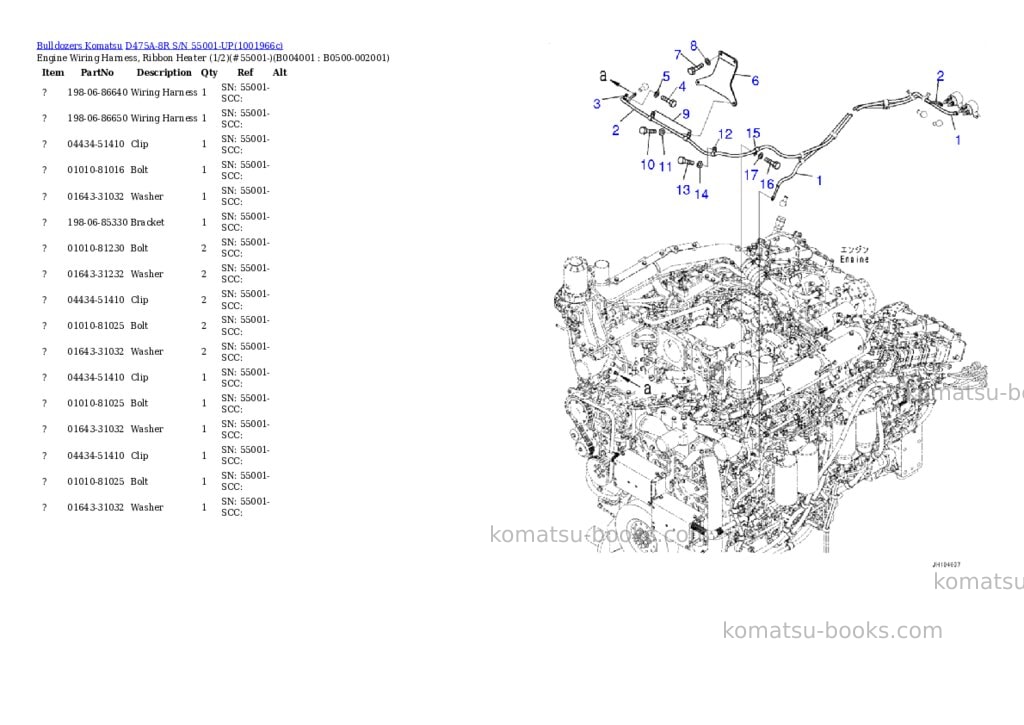Select part number 198-06-86640
This screenshot has height=725, width=1024.
pyautogui.click(x=97, y=93)
